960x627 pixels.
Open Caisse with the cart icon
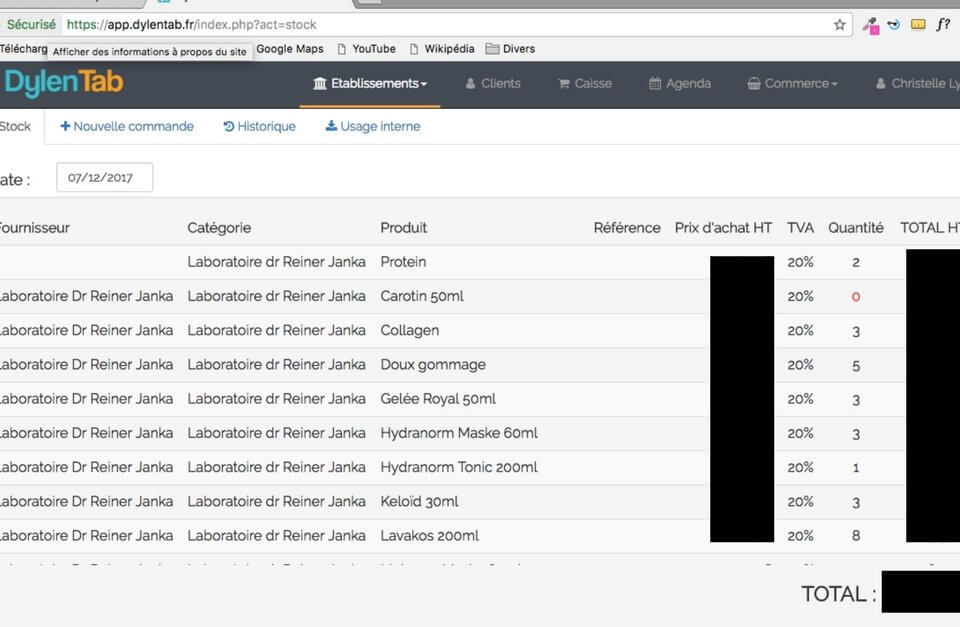point(585,84)
